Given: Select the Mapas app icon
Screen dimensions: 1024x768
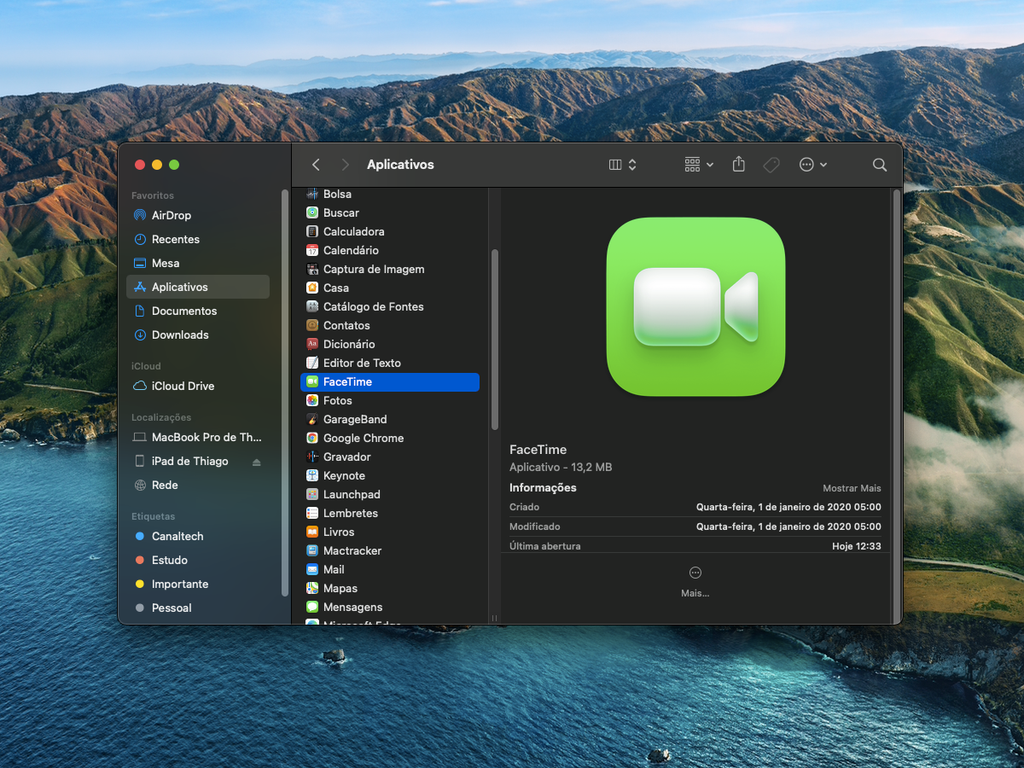Looking at the screenshot, I should (312, 588).
